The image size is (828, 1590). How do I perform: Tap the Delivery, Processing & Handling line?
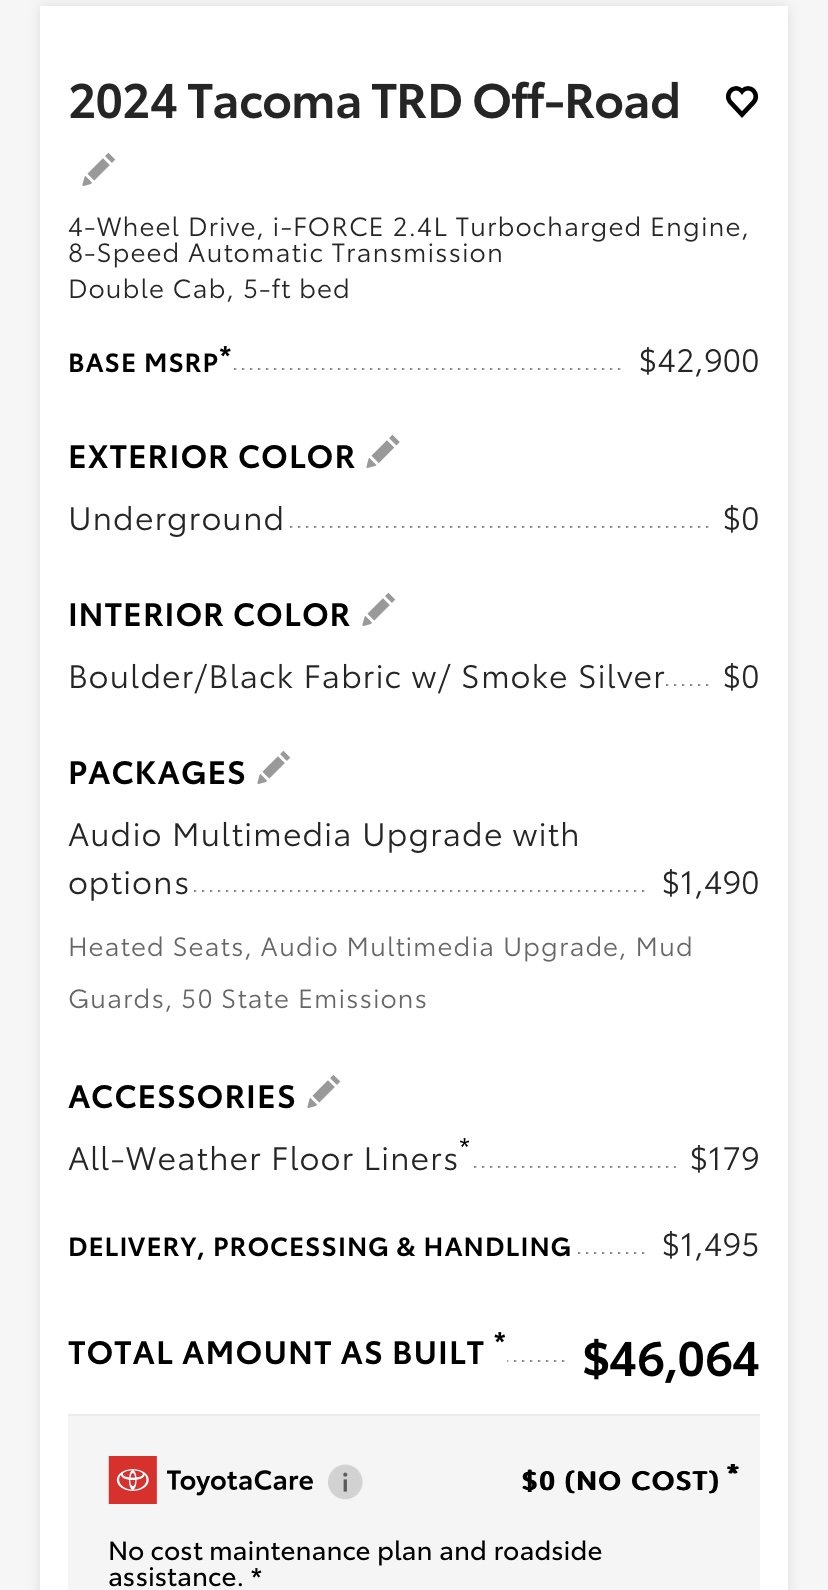pos(414,1246)
